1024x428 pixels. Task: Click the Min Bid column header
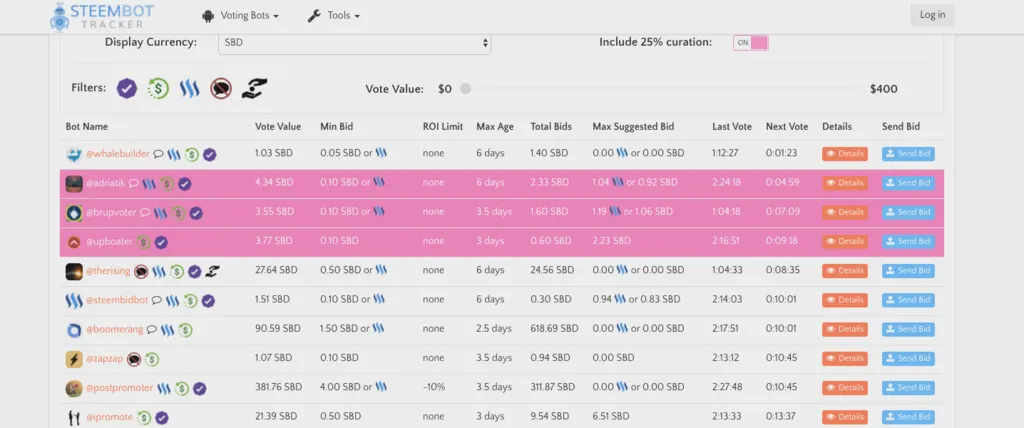click(336, 127)
